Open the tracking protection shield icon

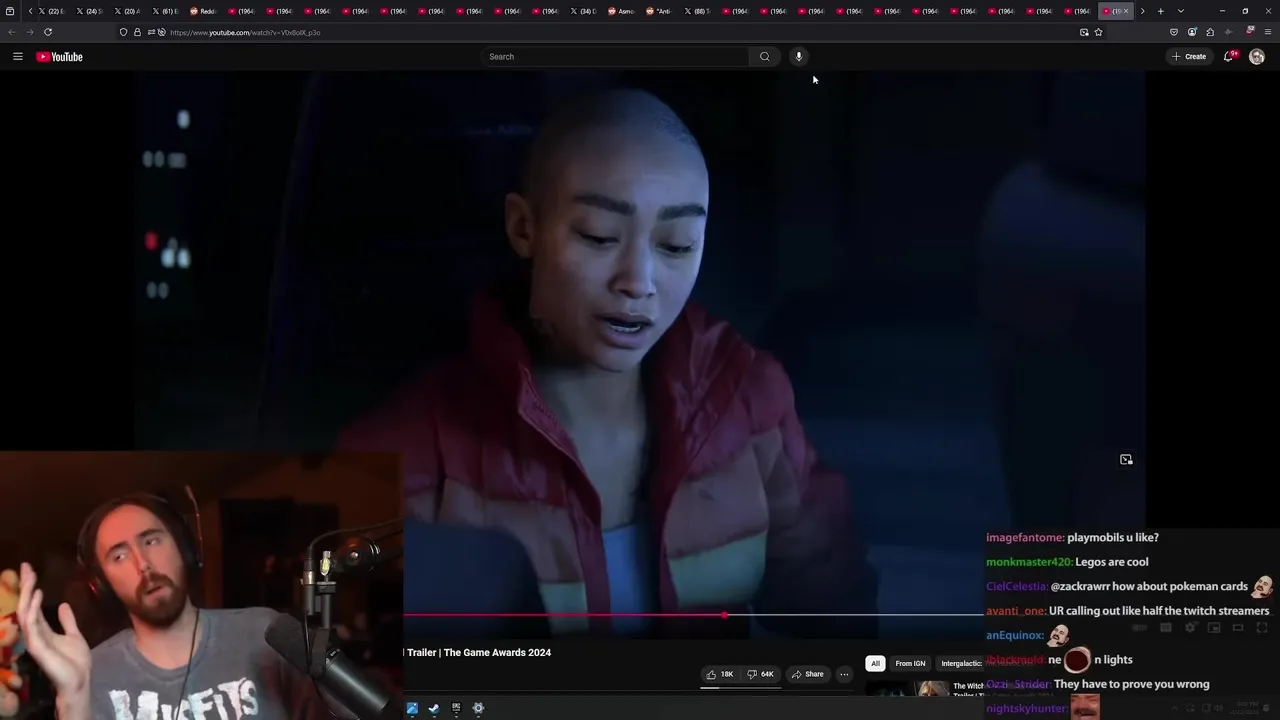(124, 32)
